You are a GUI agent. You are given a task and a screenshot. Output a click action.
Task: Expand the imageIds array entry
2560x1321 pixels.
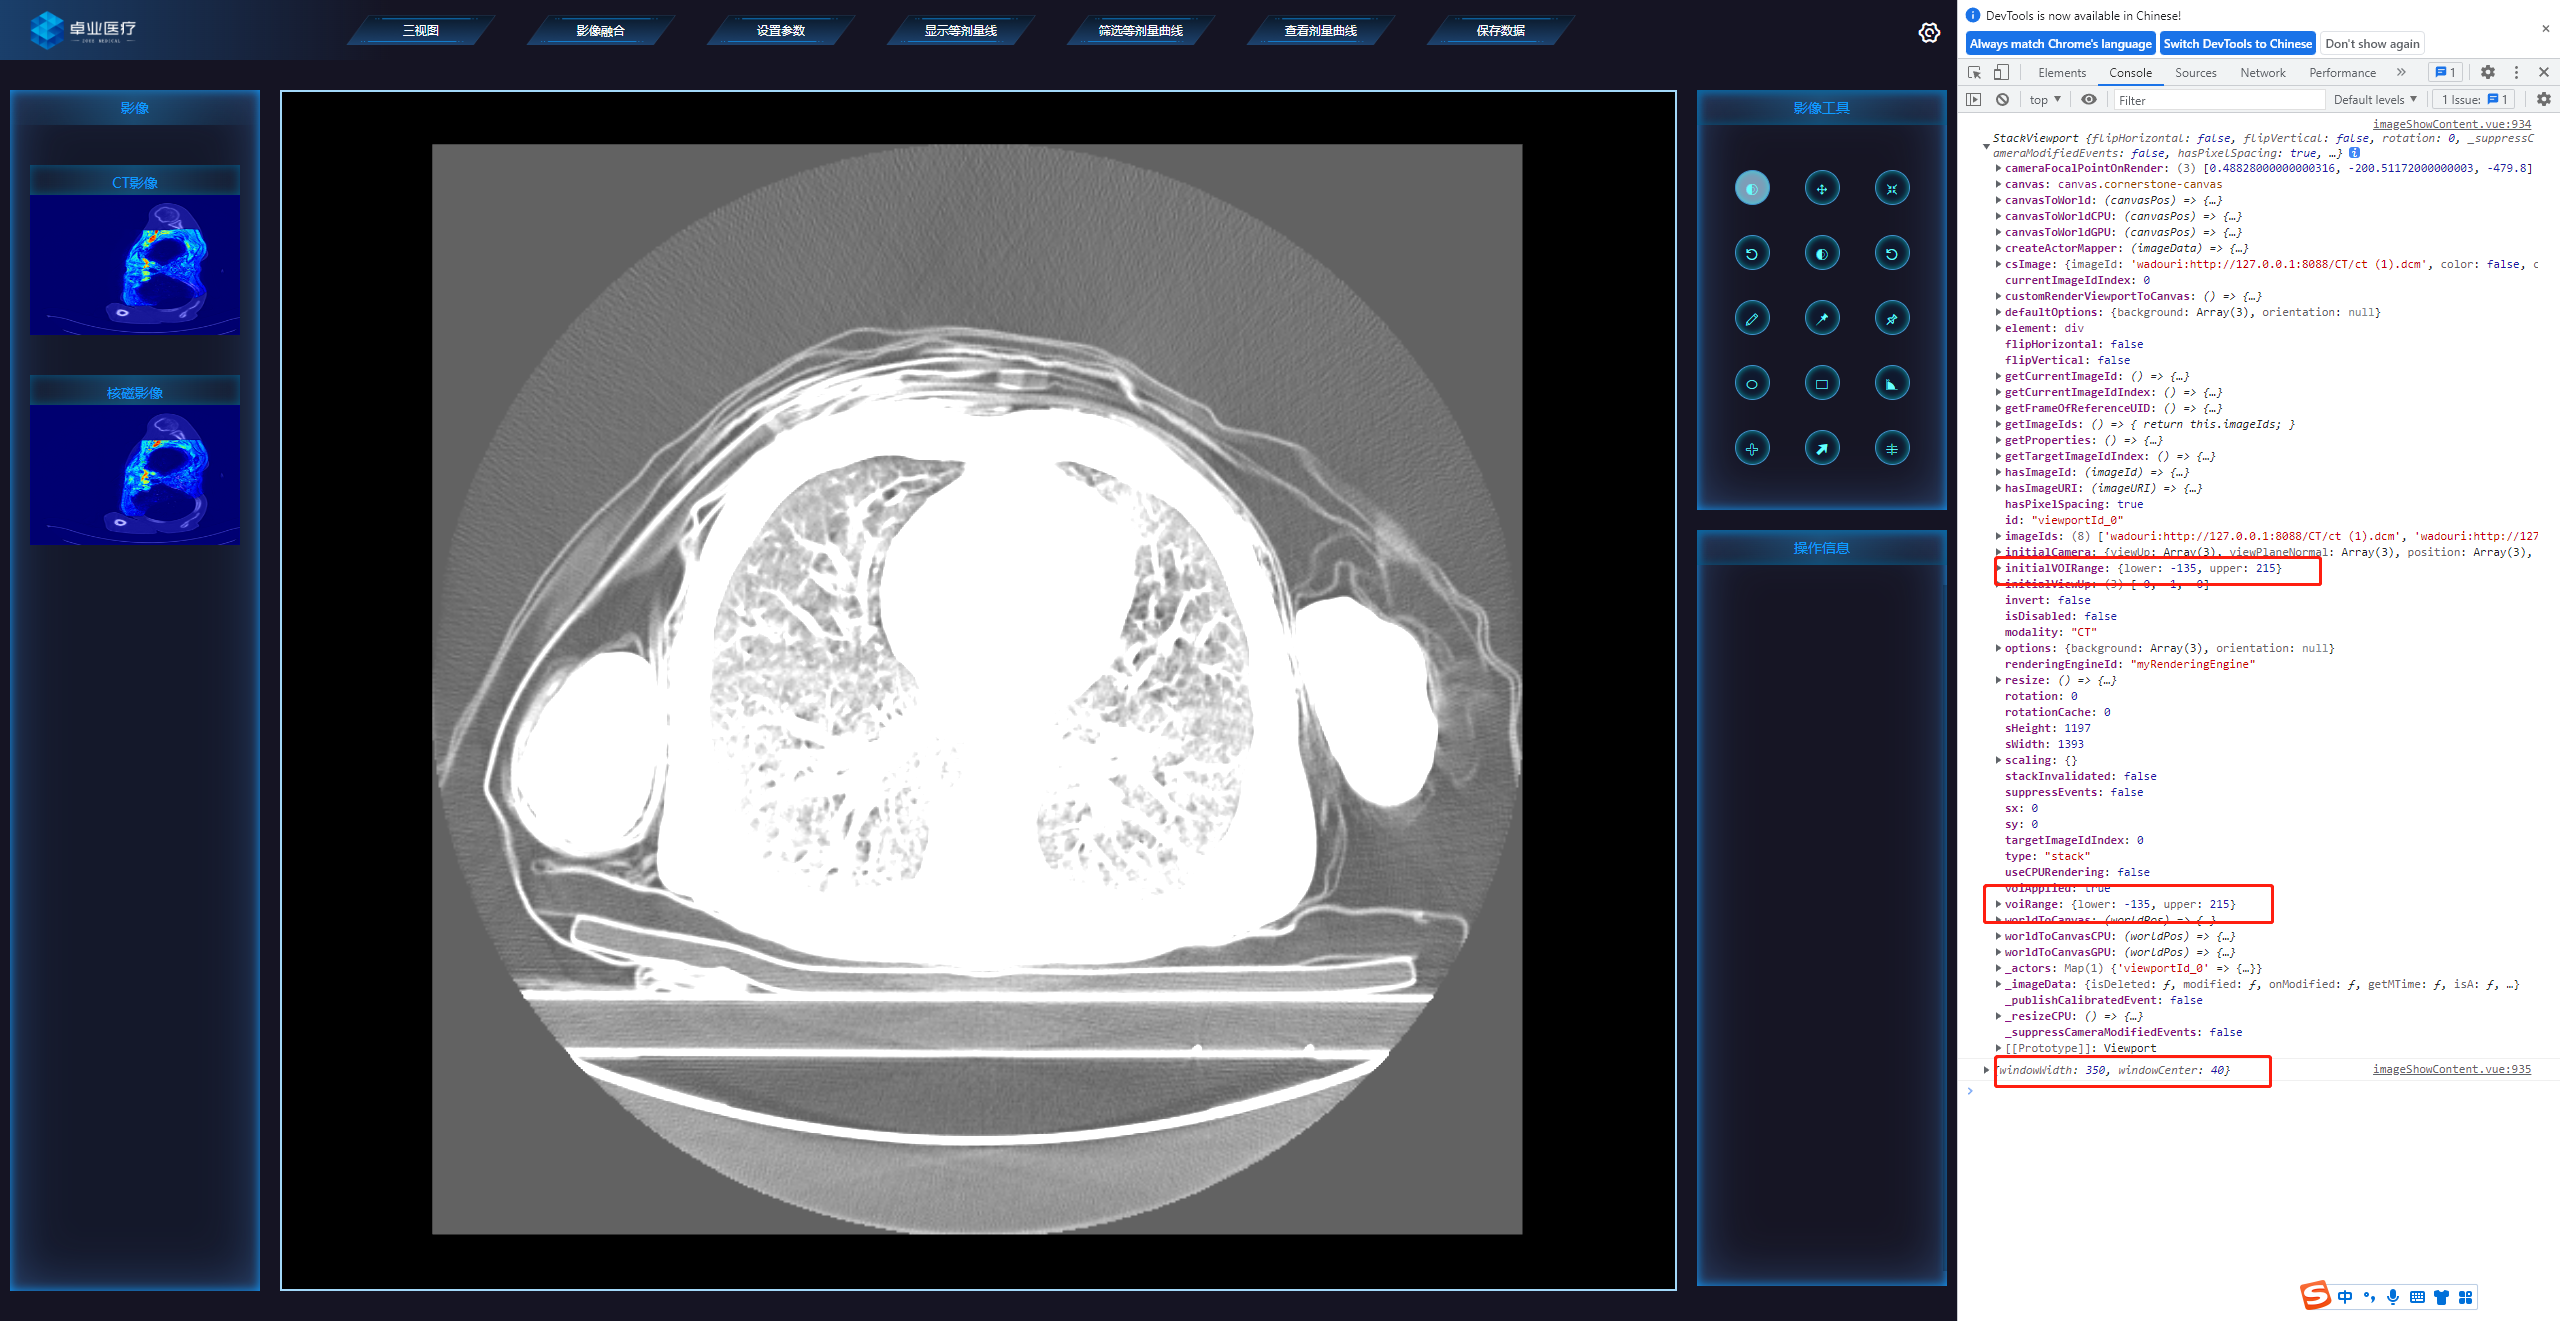coord(1998,536)
